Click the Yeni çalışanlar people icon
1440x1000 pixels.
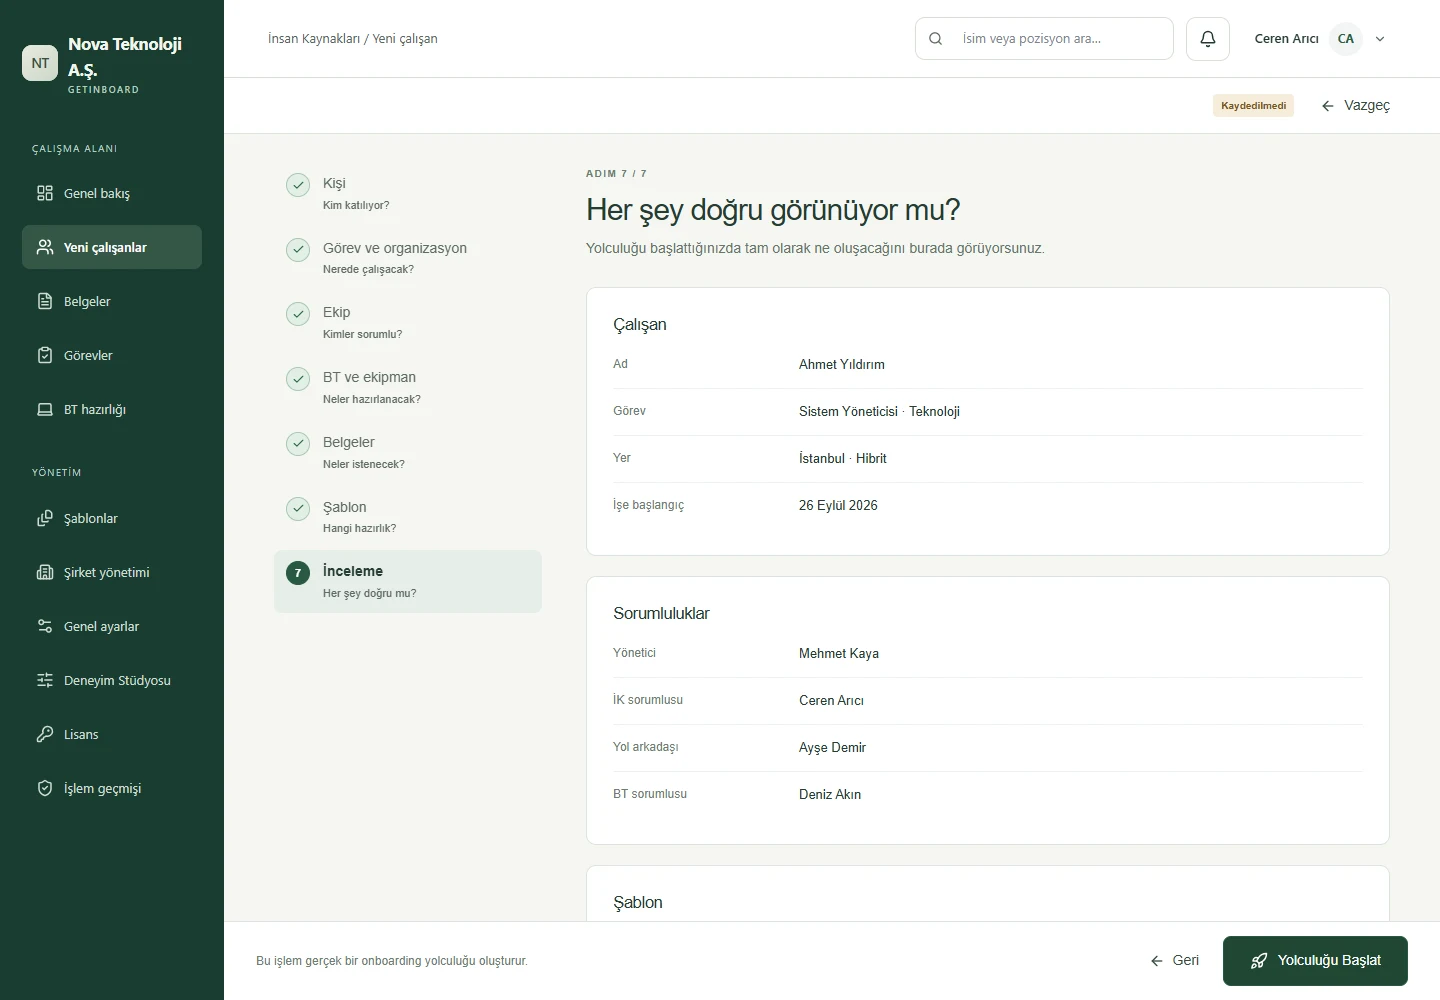coord(45,247)
